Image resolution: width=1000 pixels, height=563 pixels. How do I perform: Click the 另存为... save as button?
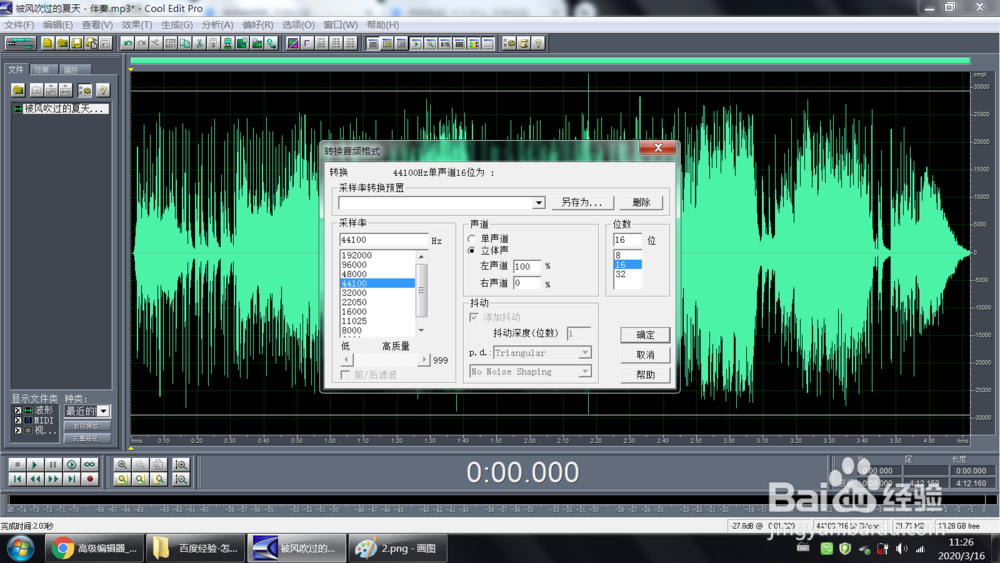582,202
